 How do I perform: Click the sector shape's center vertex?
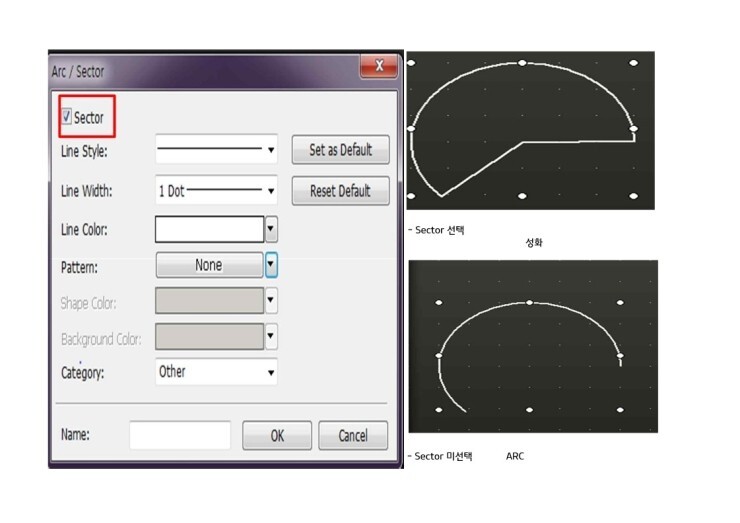click(x=522, y=142)
